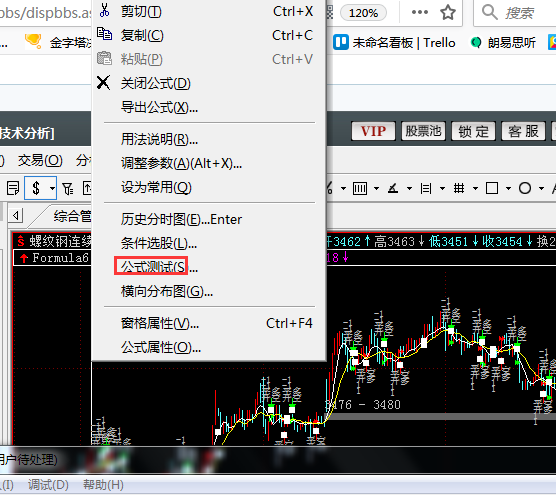The height and width of the screenshot is (495, 556).
Task: Open the 调试(D) menu
Action: pyautogui.click(x=48, y=485)
